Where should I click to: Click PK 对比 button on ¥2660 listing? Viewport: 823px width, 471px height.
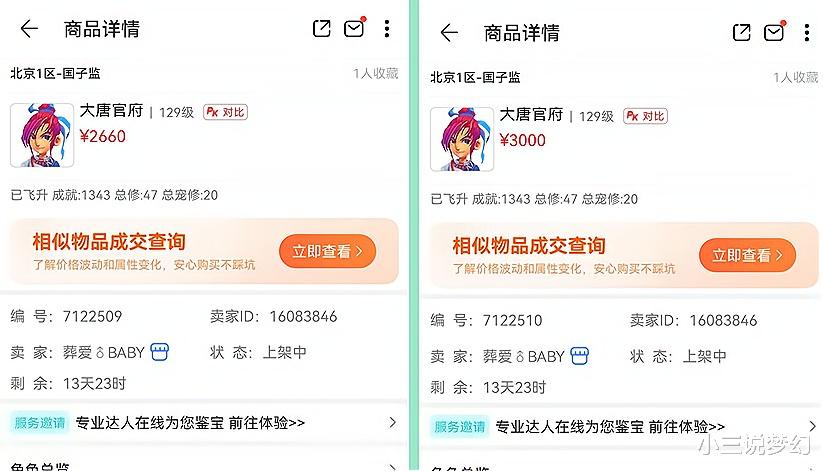(x=226, y=112)
